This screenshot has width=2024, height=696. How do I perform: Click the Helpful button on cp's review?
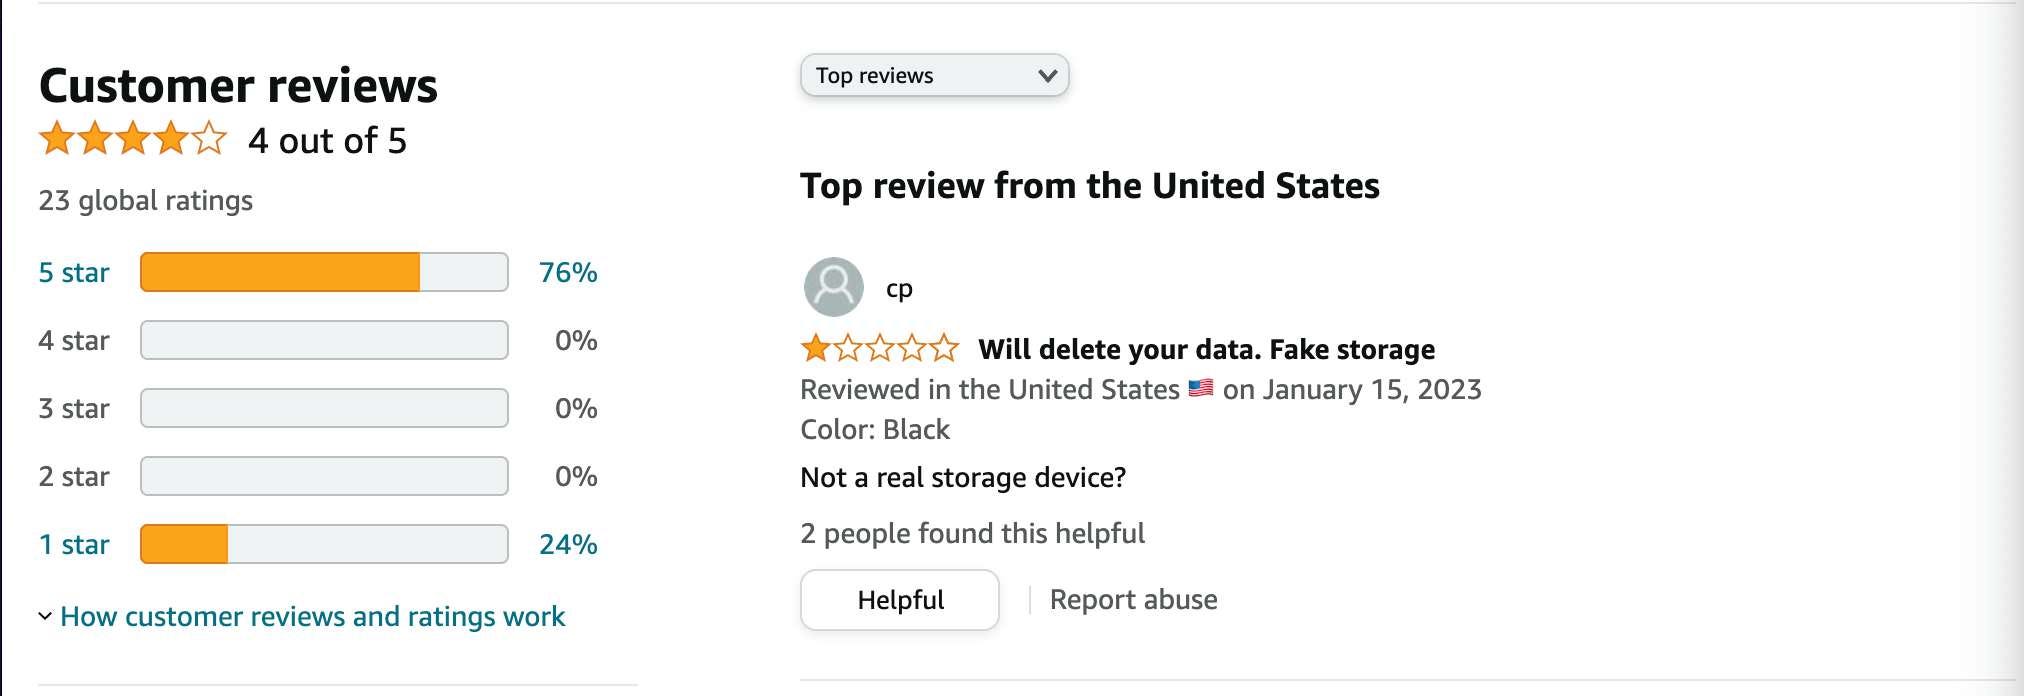[898, 599]
